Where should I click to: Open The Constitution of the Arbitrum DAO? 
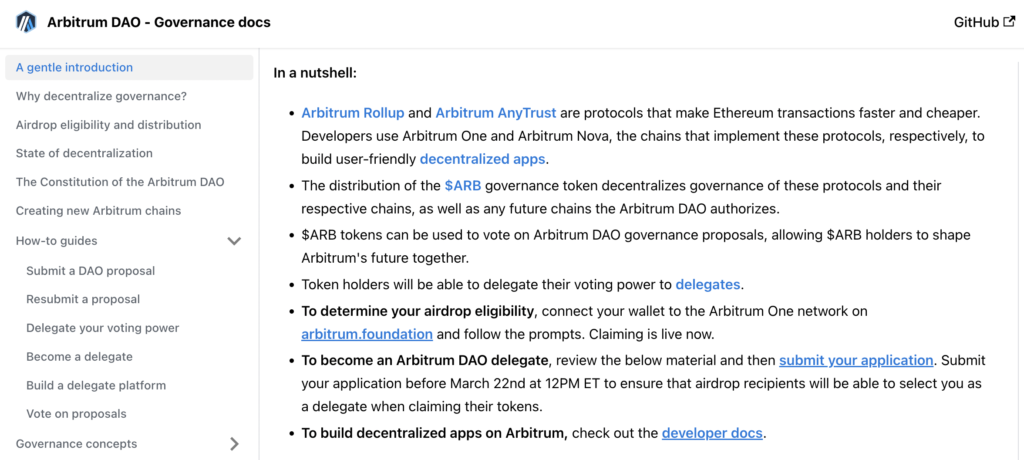pyautogui.click(x=120, y=182)
